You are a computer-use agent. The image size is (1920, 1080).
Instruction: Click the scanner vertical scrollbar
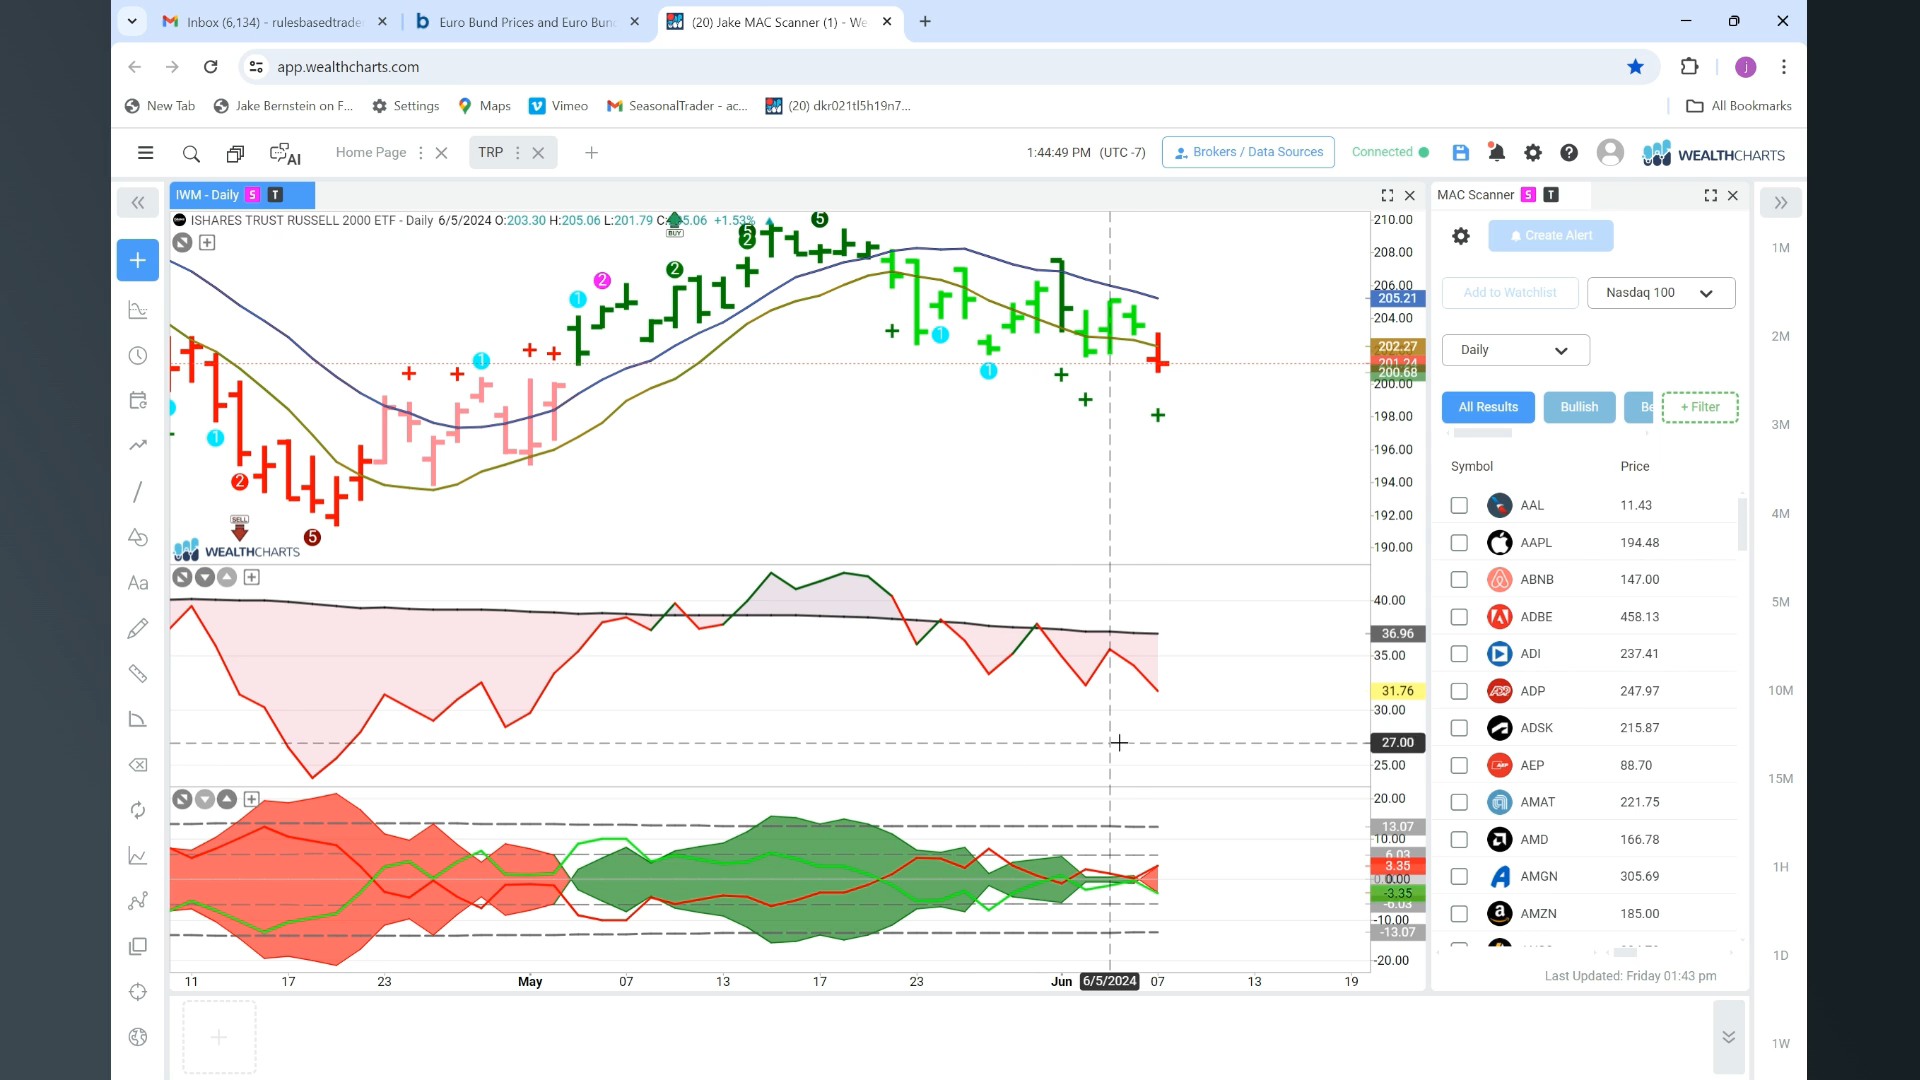[x=1742, y=525]
